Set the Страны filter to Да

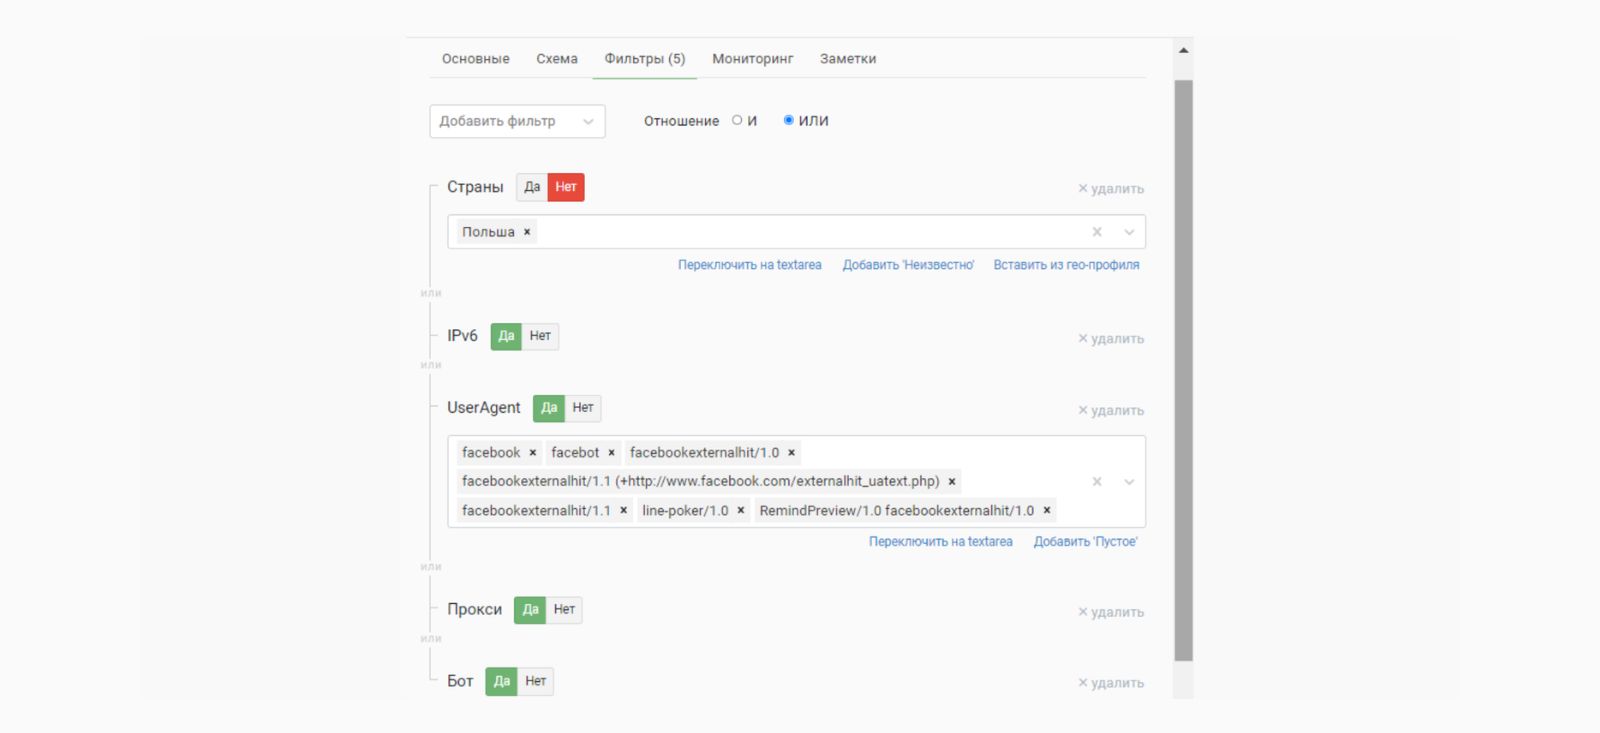pyautogui.click(x=532, y=187)
